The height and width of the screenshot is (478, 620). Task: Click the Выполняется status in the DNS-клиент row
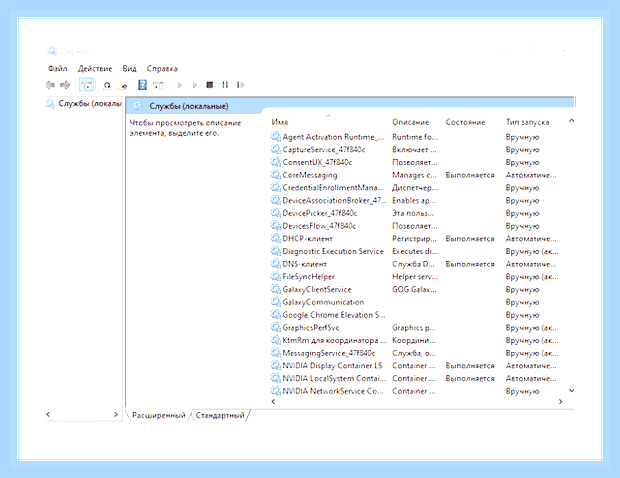[x=470, y=264]
